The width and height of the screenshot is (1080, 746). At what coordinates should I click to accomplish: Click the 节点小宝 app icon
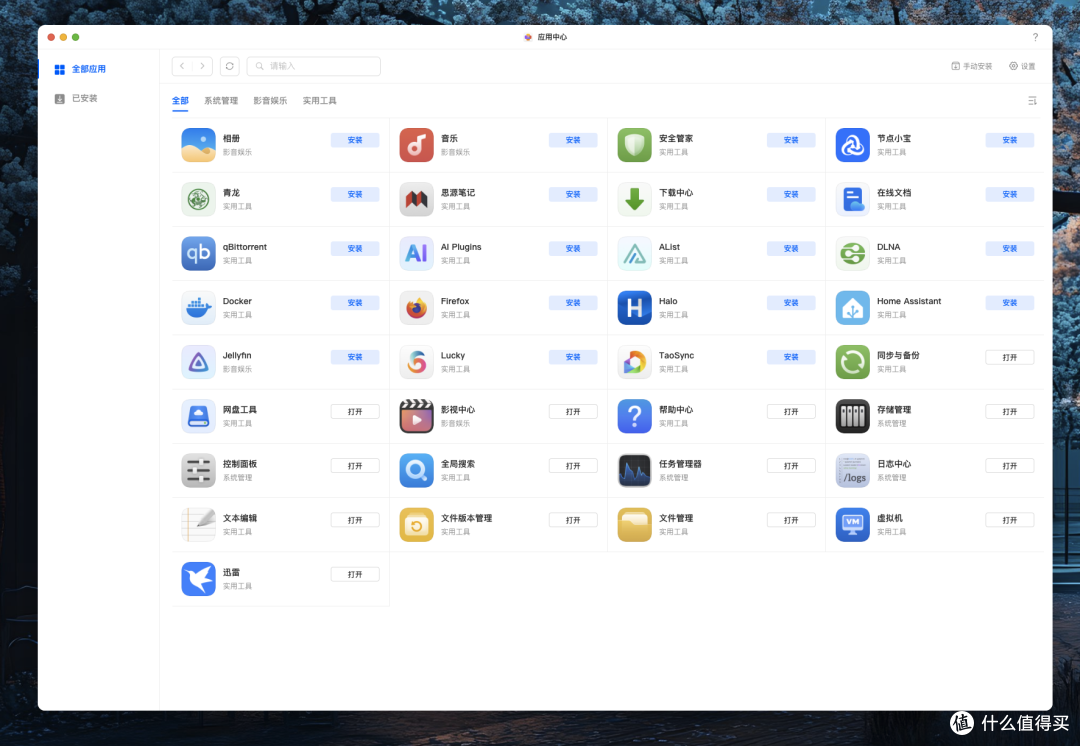(x=853, y=145)
